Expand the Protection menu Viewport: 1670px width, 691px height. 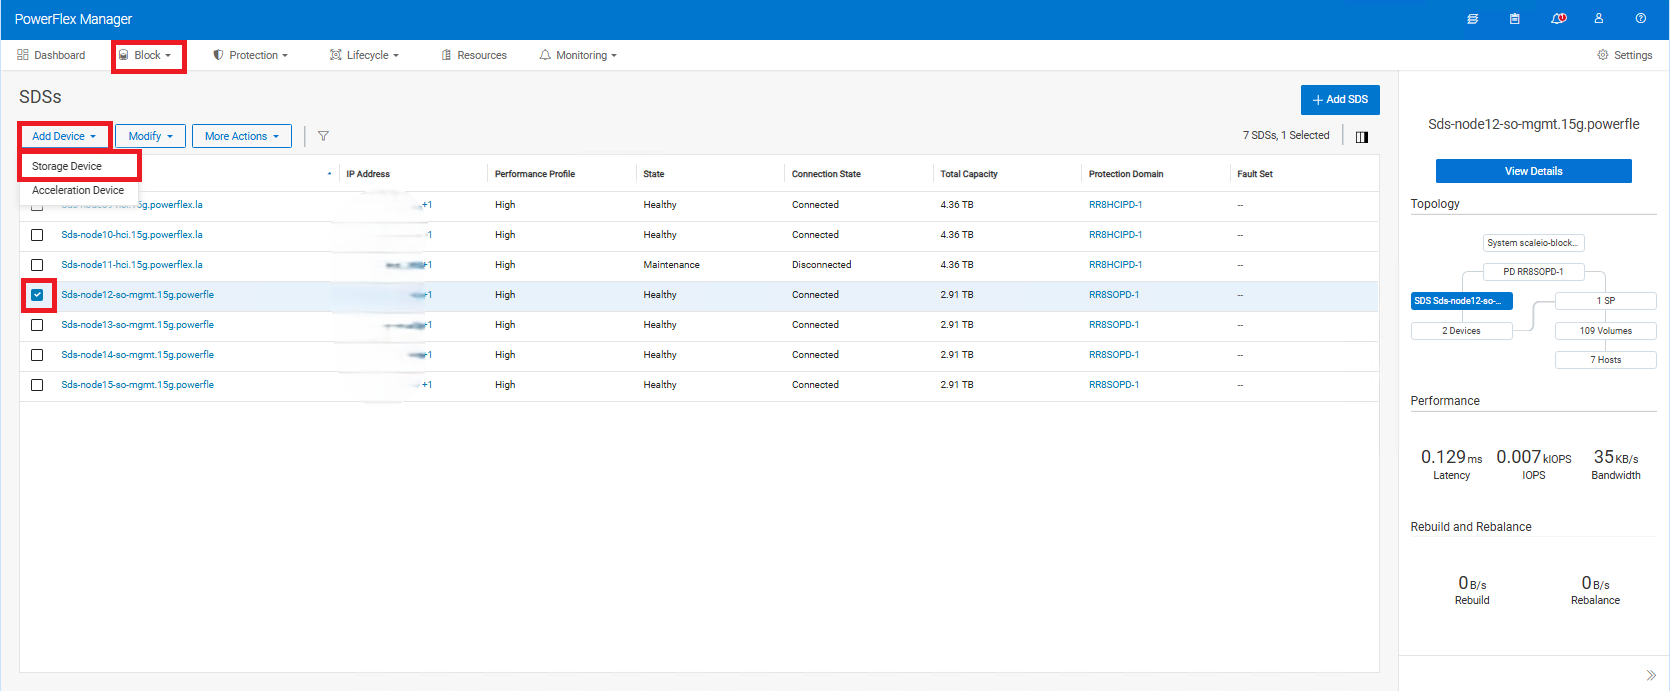(251, 55)
